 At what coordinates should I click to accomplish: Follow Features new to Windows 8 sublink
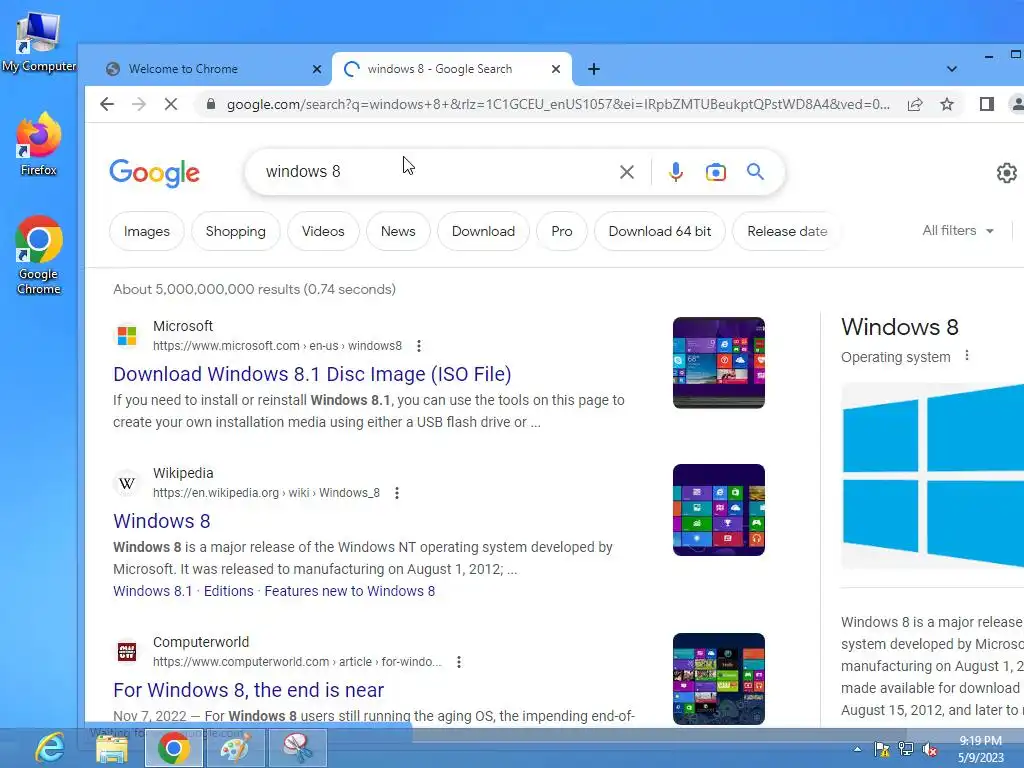click(x=349, y=591)
